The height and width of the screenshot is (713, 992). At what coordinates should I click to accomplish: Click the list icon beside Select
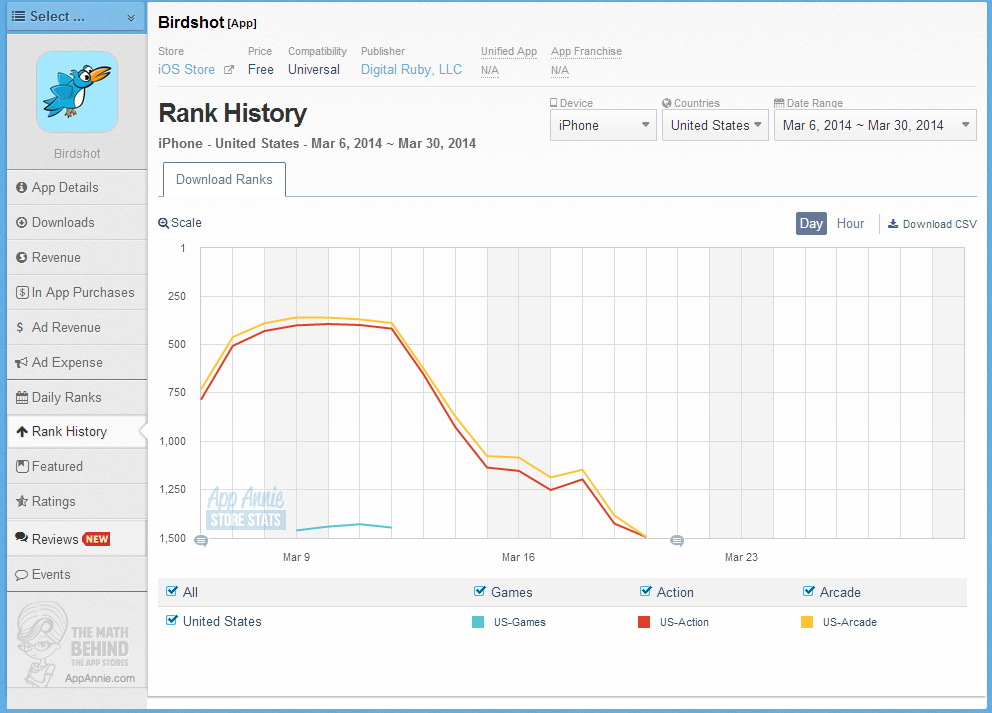click(x=19, y=16)
